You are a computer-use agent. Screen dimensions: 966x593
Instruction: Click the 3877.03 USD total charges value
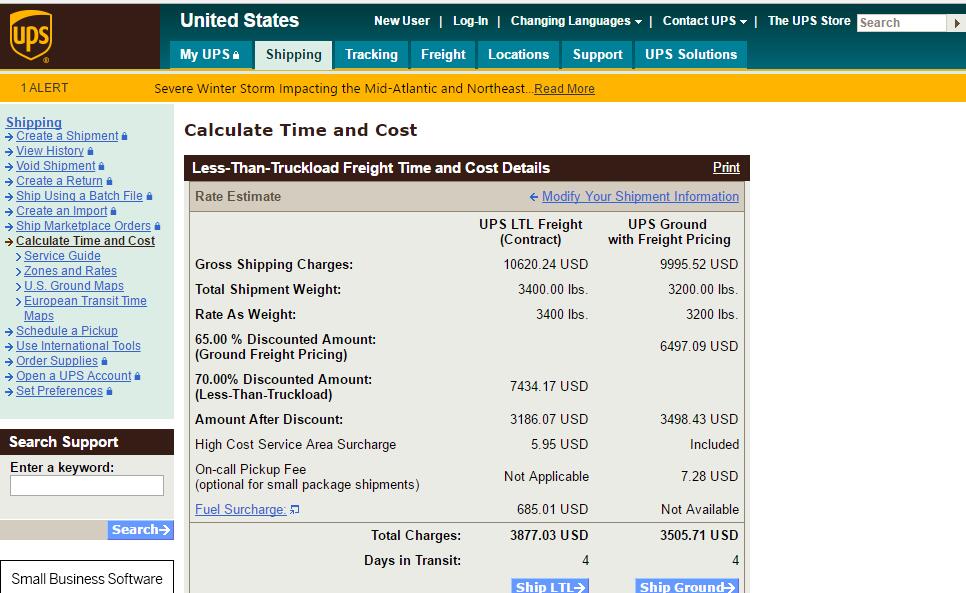tap(549, 536)
